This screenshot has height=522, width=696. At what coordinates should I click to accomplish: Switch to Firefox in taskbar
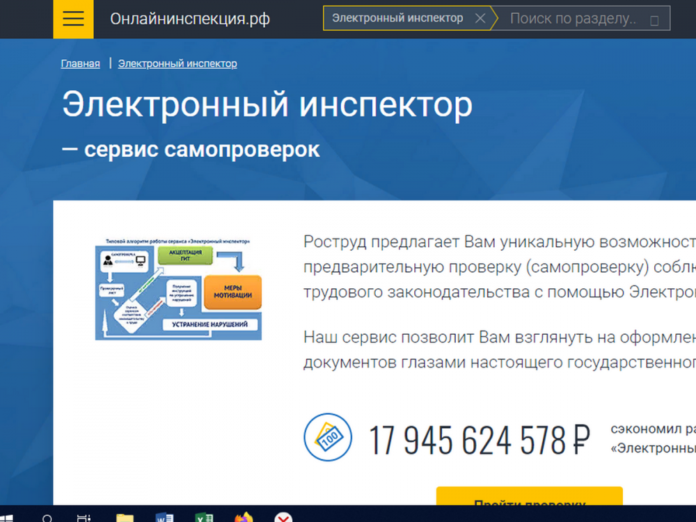(x=244, y=516)
